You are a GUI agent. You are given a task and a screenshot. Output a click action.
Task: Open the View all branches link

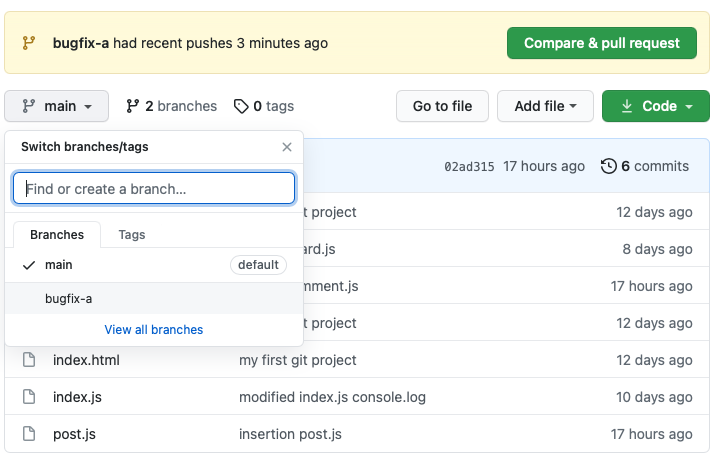coord(154,330)
